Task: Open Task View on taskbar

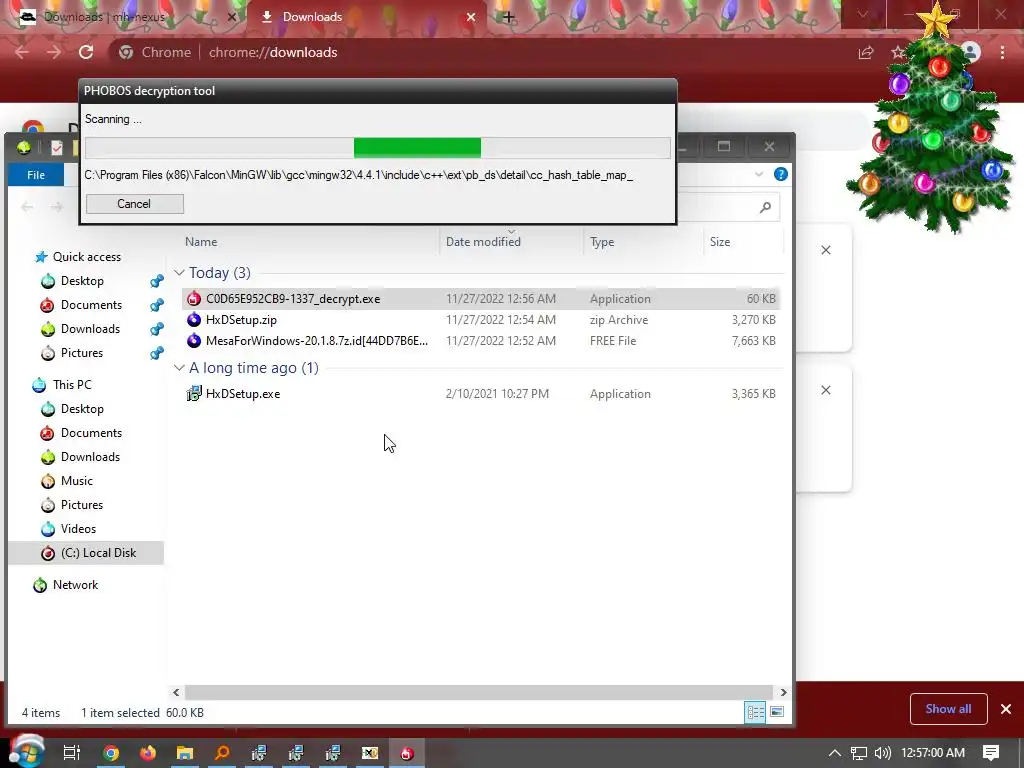Action: tap(72, 753)
